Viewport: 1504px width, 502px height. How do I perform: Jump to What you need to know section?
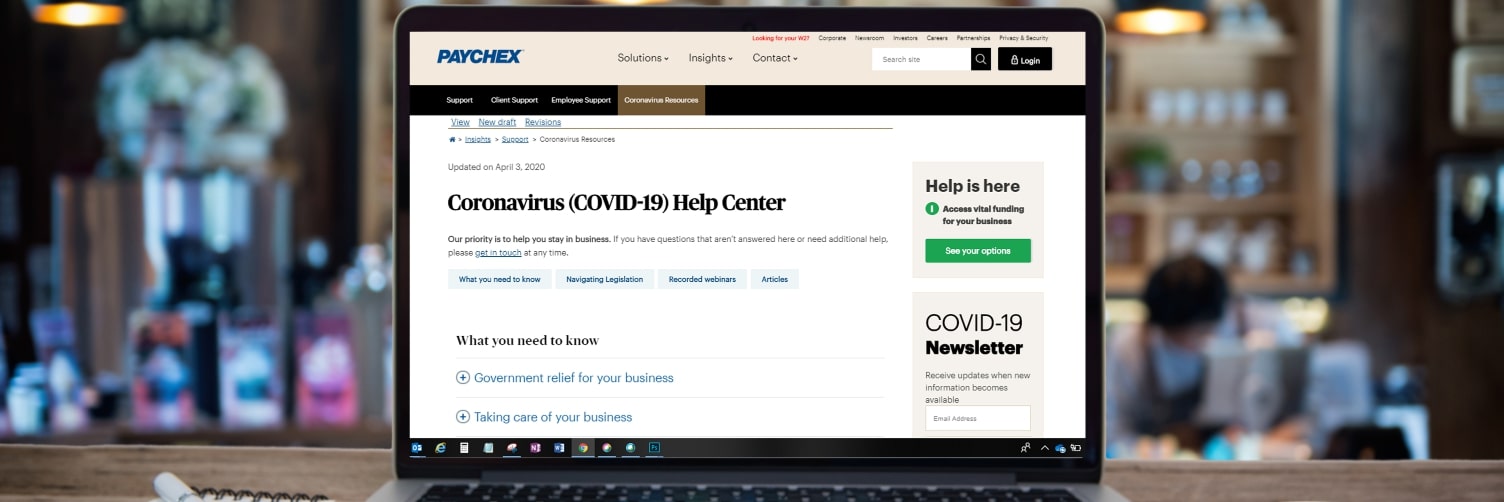[x=500, y=279]
